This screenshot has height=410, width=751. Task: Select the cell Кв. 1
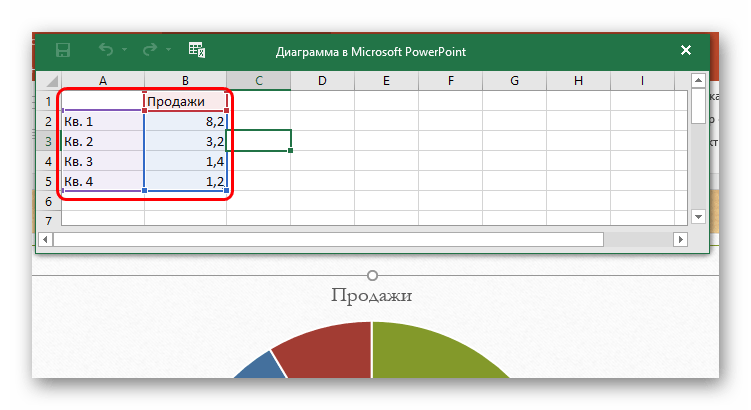(x=103, y=121)
